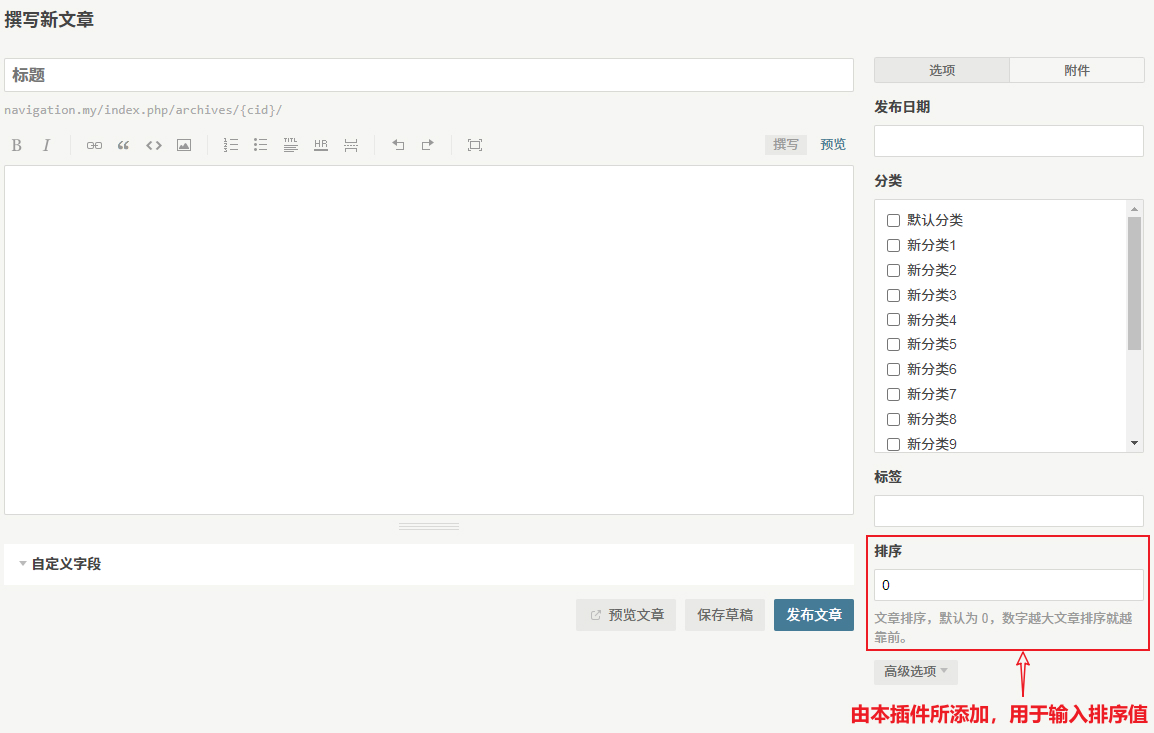
Task: Apply bold formatting in editor toolbar
Action: (17, 145)
